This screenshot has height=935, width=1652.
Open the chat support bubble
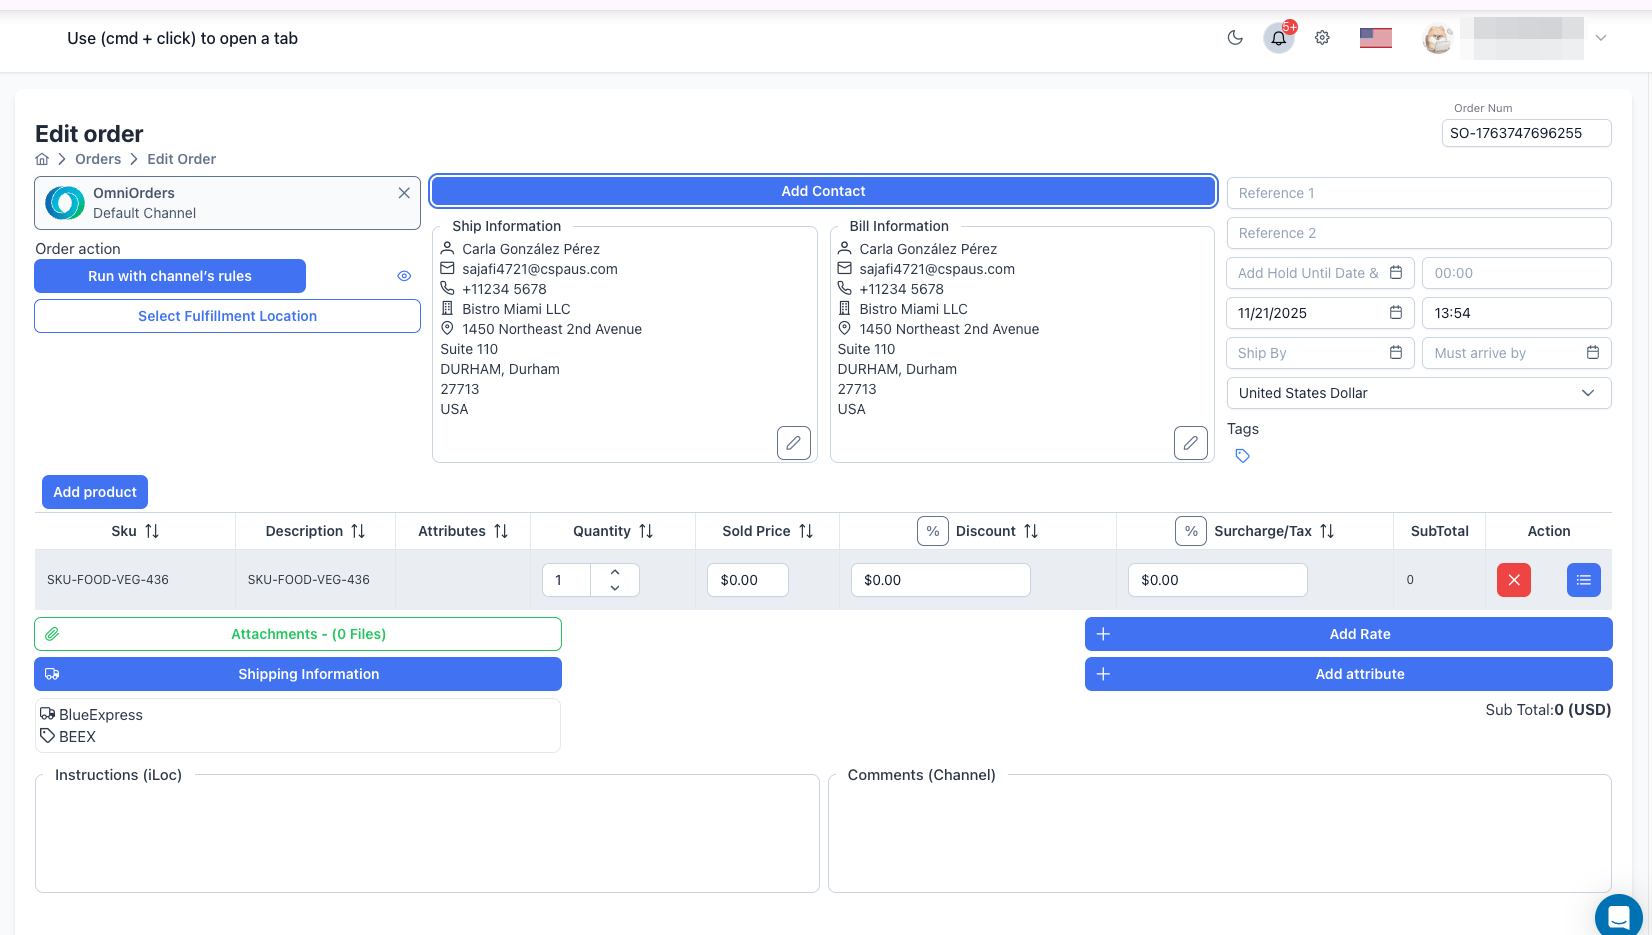(1618, 915)
